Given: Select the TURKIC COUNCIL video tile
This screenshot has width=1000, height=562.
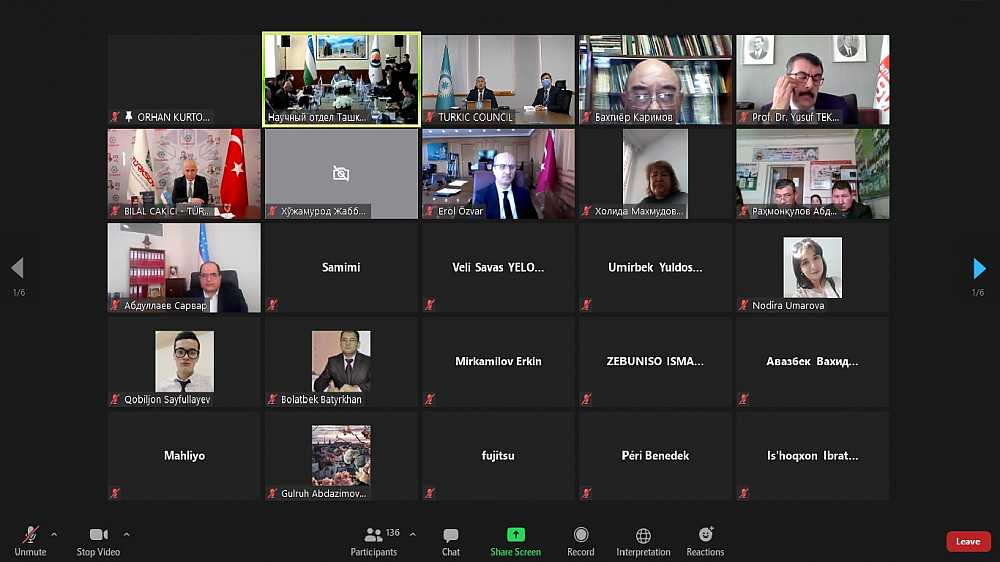Looking at the screenshot, I should [498, 80].
